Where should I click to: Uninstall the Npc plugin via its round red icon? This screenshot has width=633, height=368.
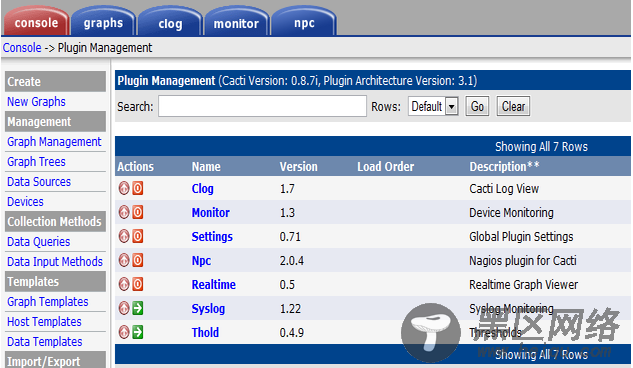tap(124, 260)
